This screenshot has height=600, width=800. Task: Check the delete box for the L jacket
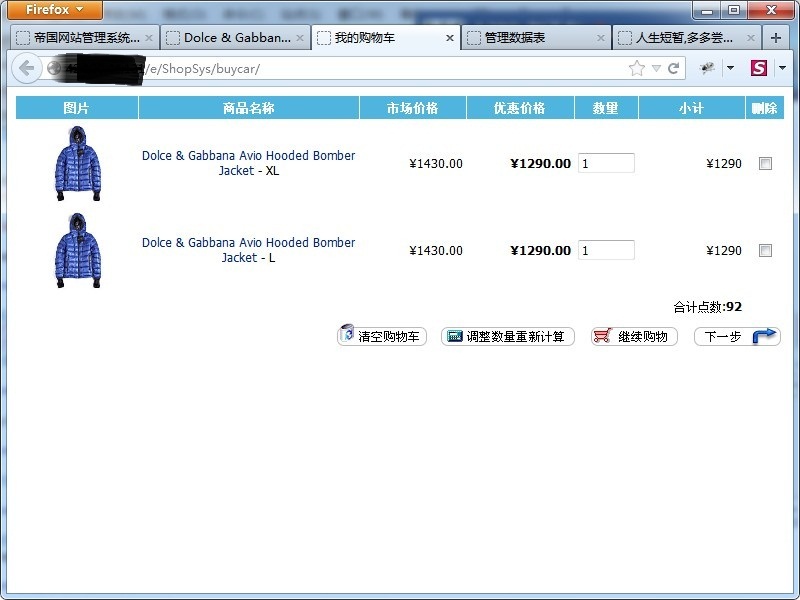coord(765,251)
